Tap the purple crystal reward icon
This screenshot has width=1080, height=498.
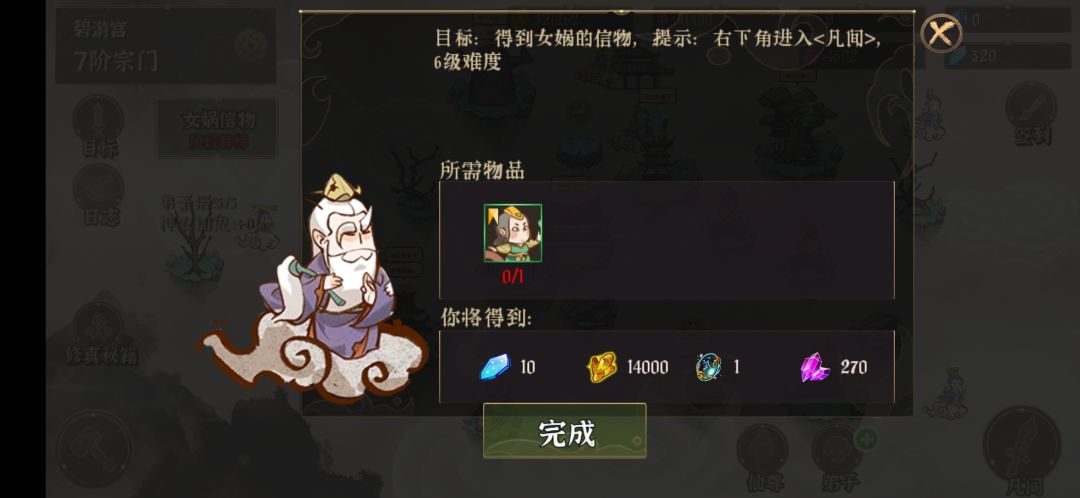(x=815, y=367)
